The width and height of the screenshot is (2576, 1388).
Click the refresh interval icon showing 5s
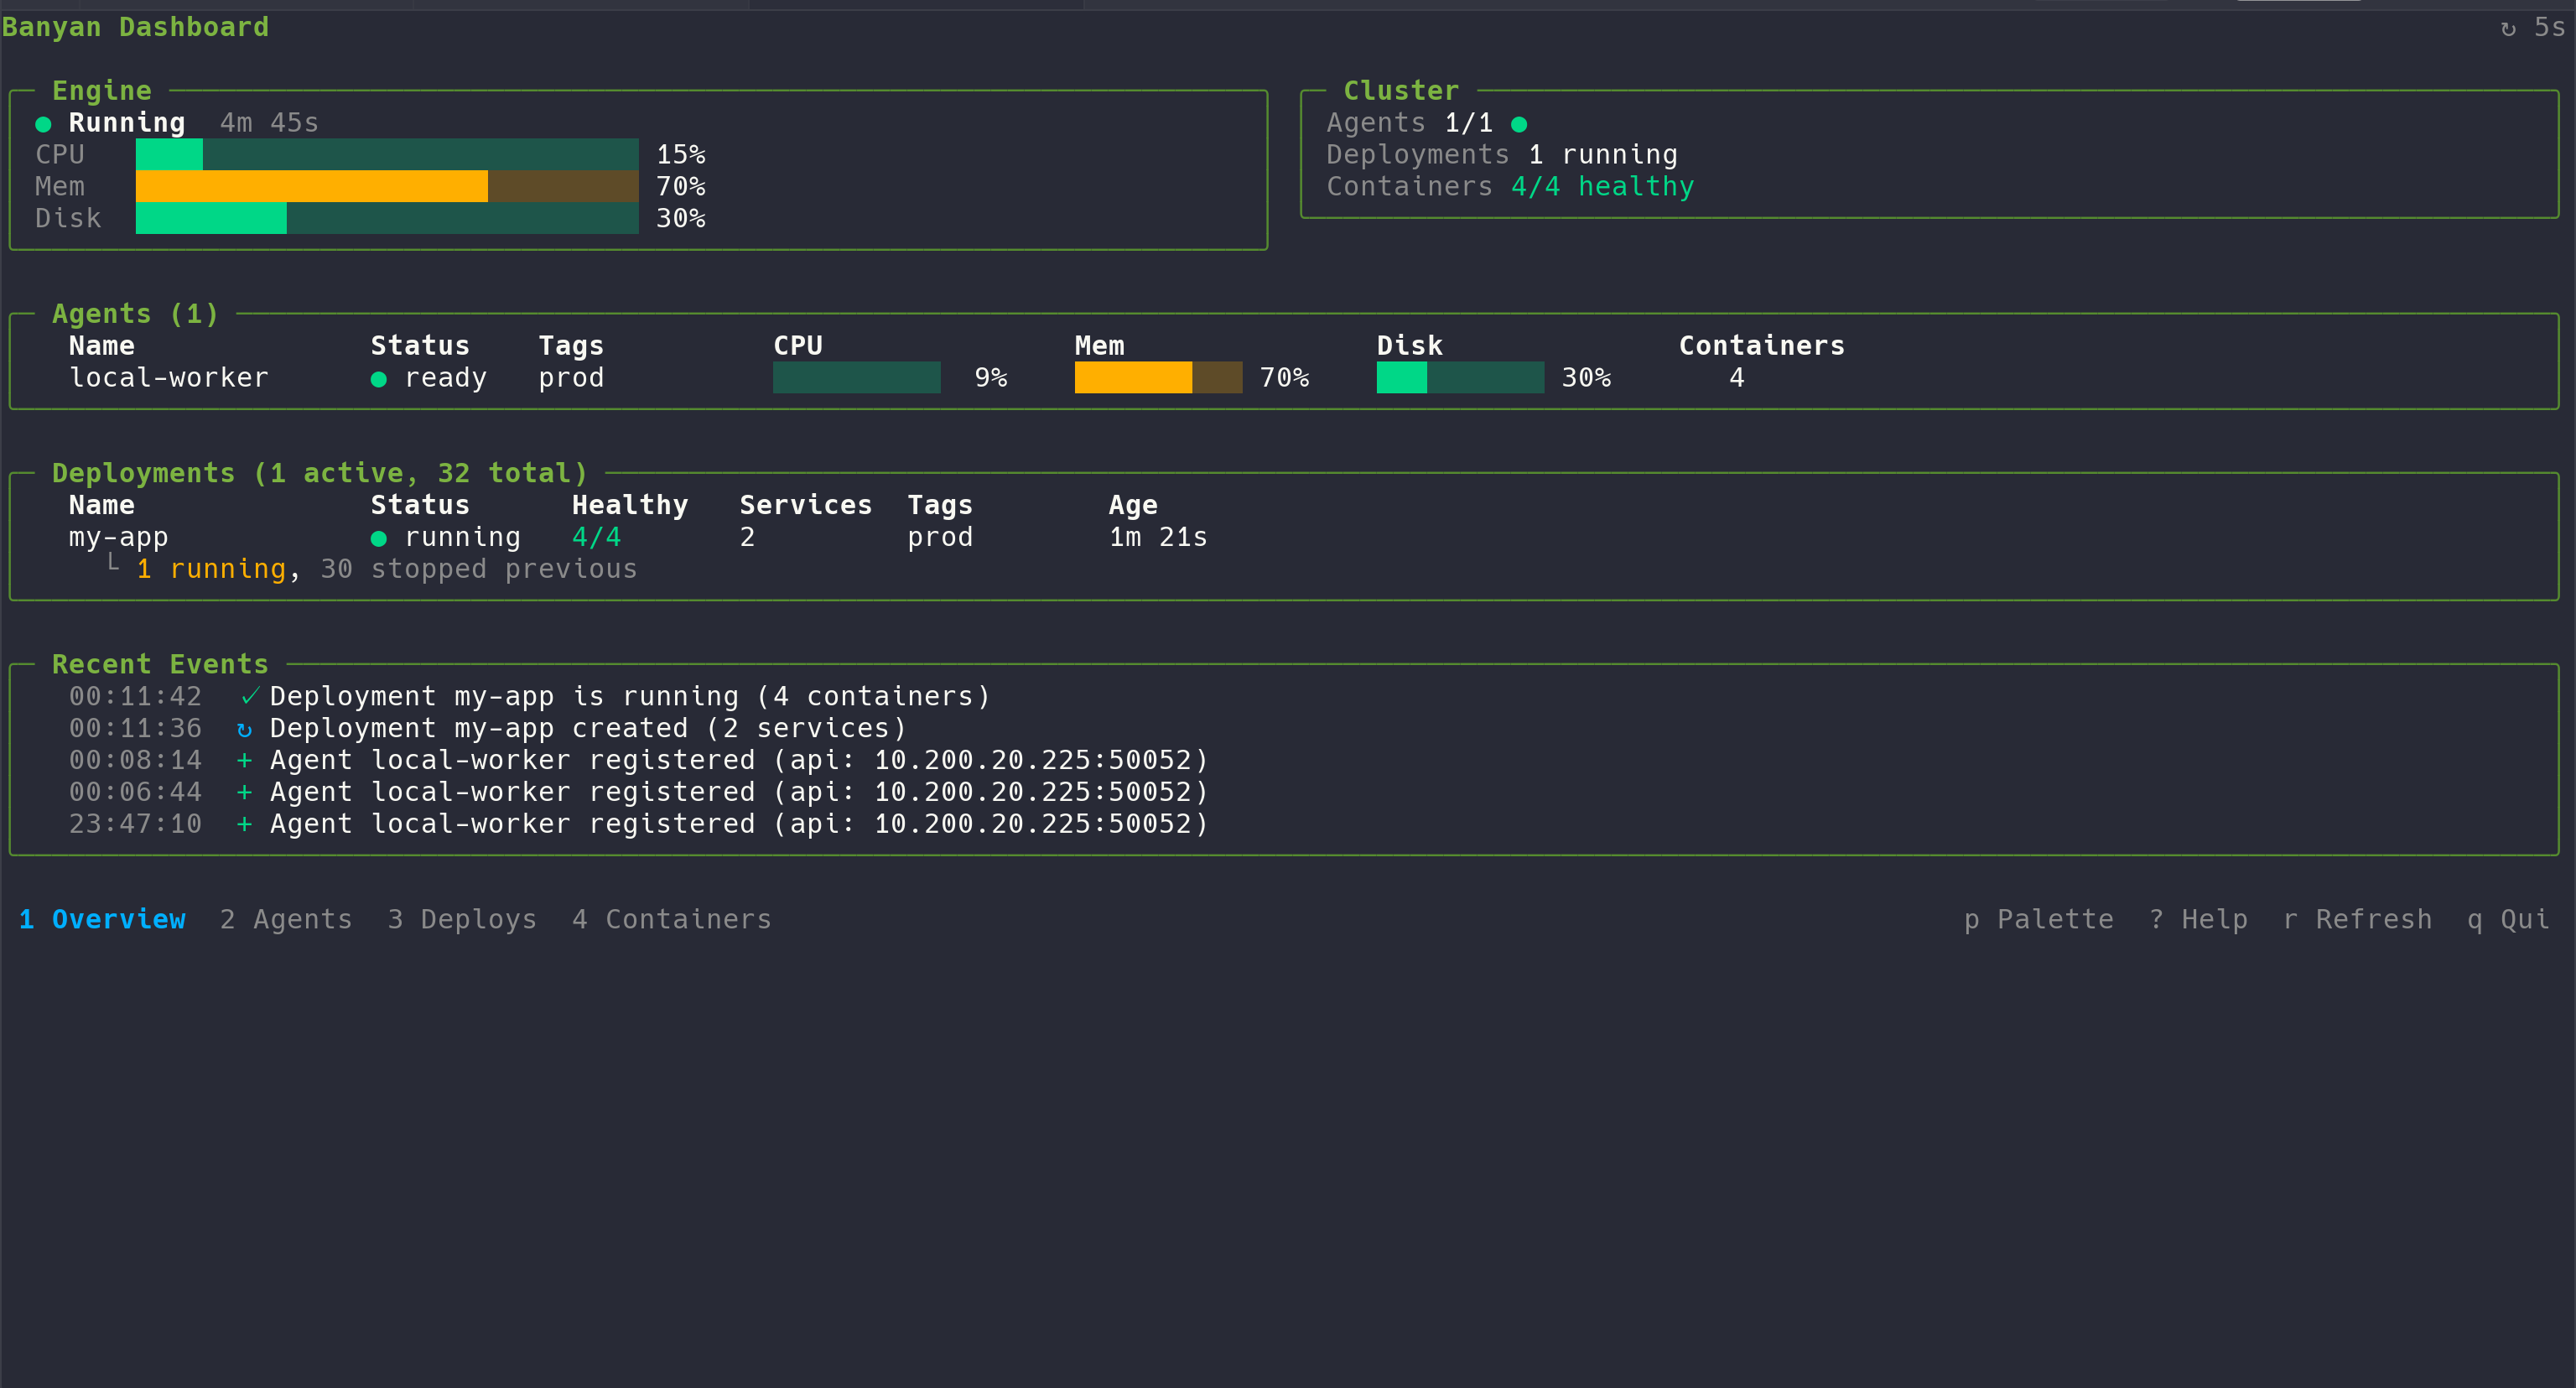[2508, 26]
